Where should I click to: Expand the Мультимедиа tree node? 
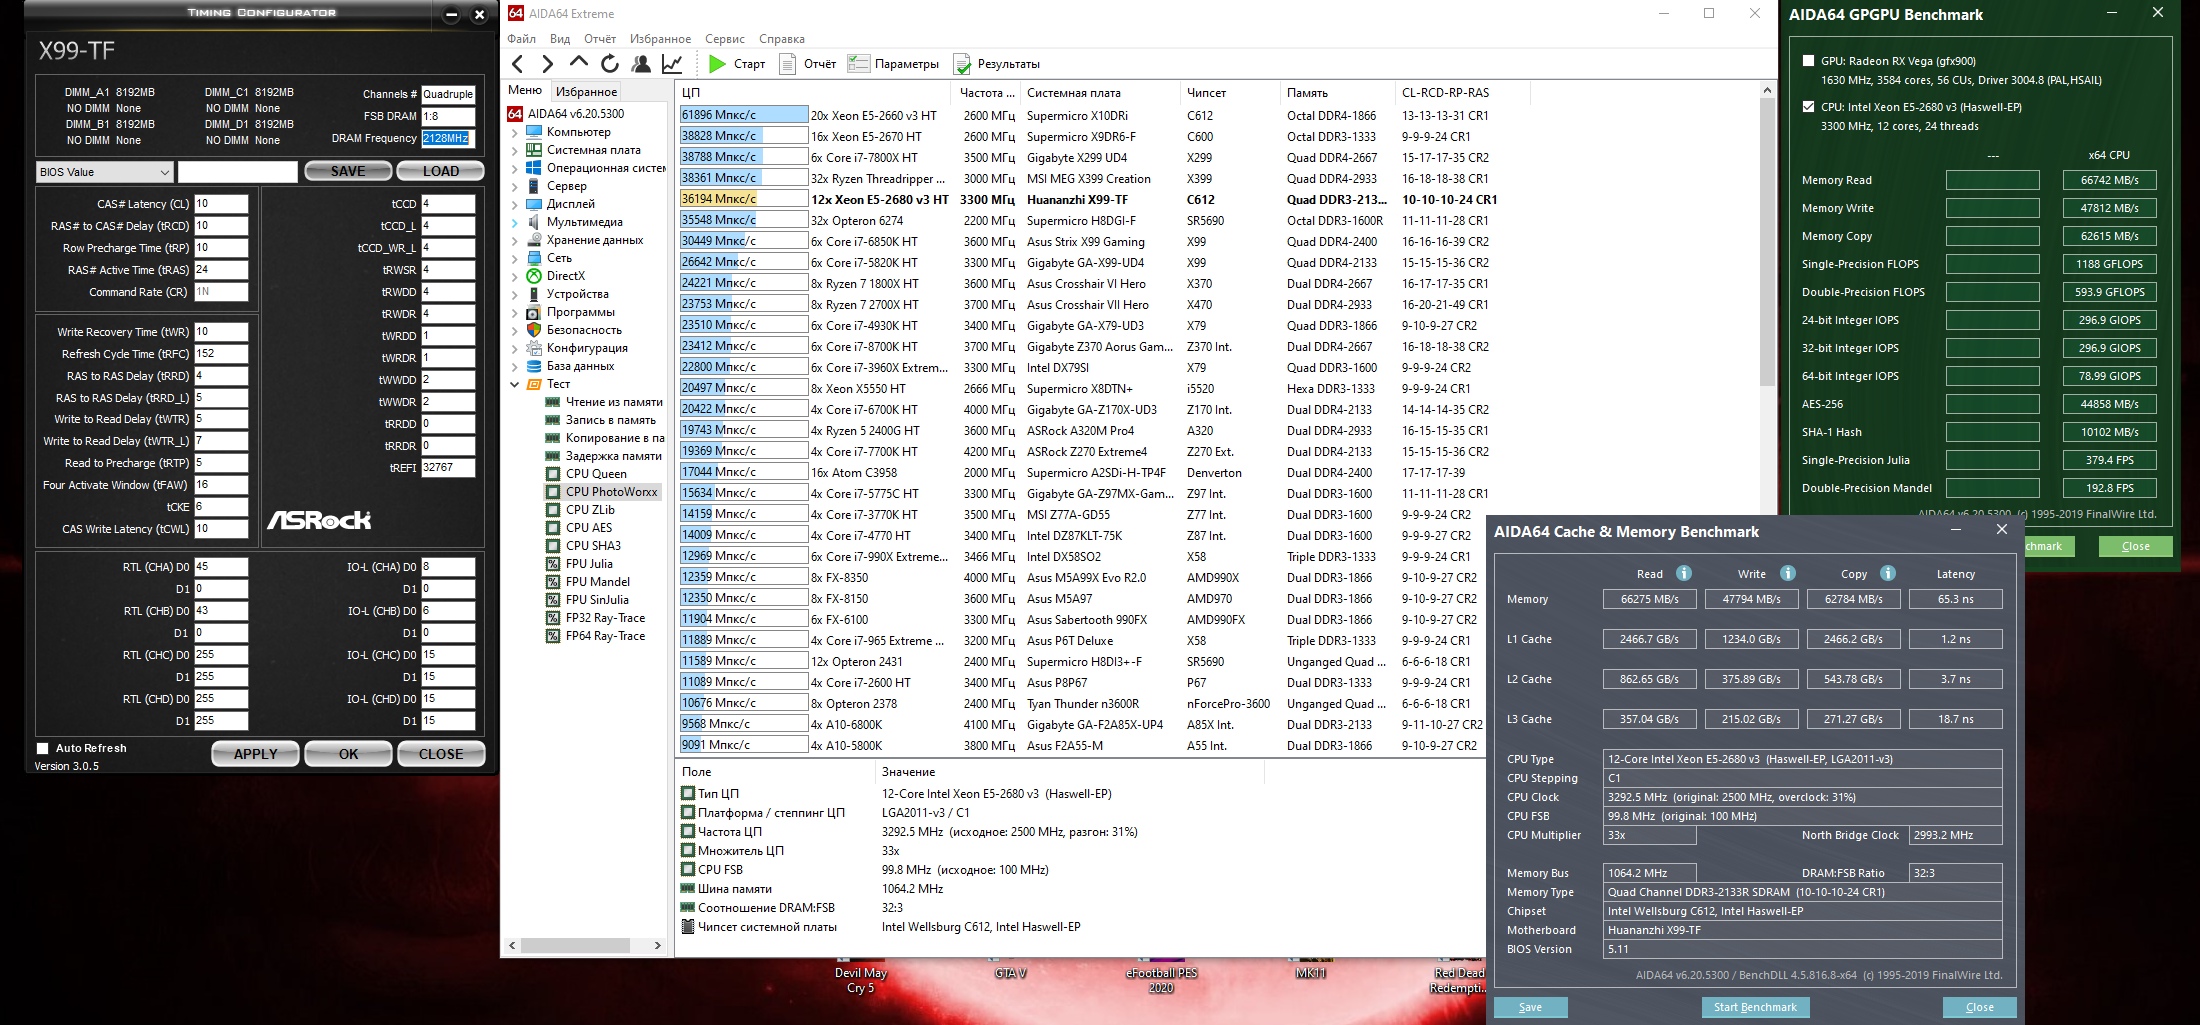click(515, 222)
